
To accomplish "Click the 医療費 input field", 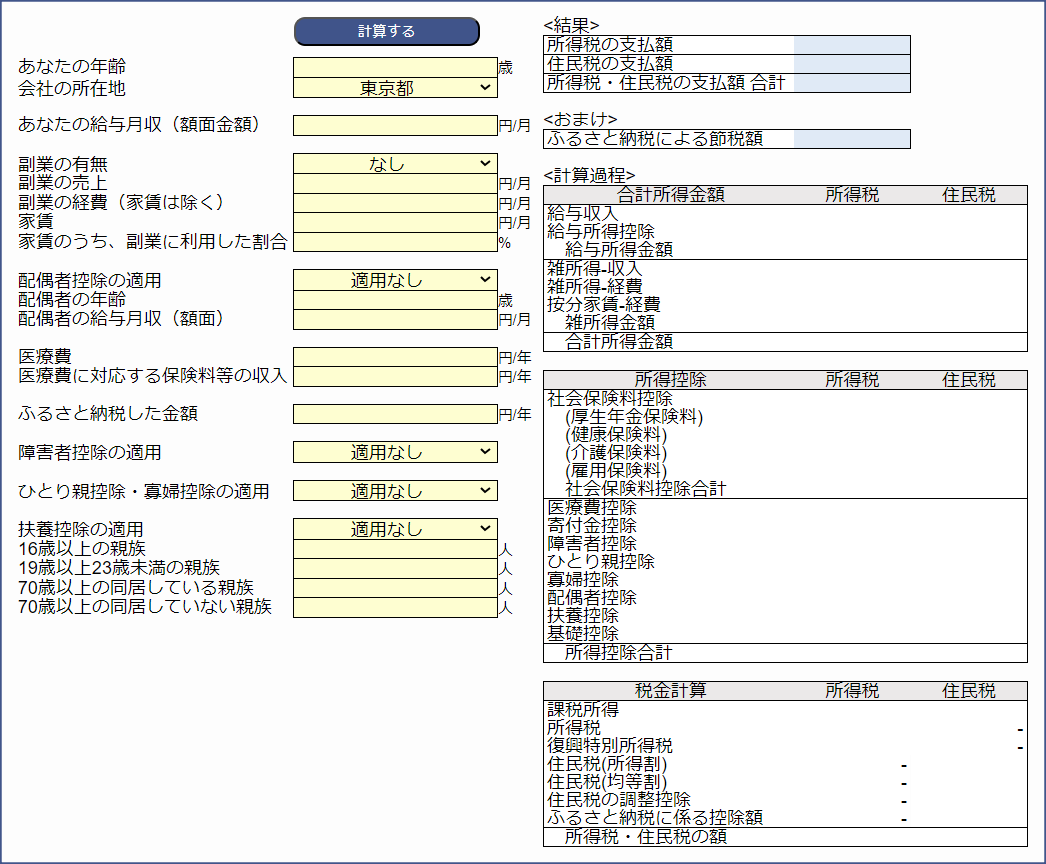I will (395, 357).
